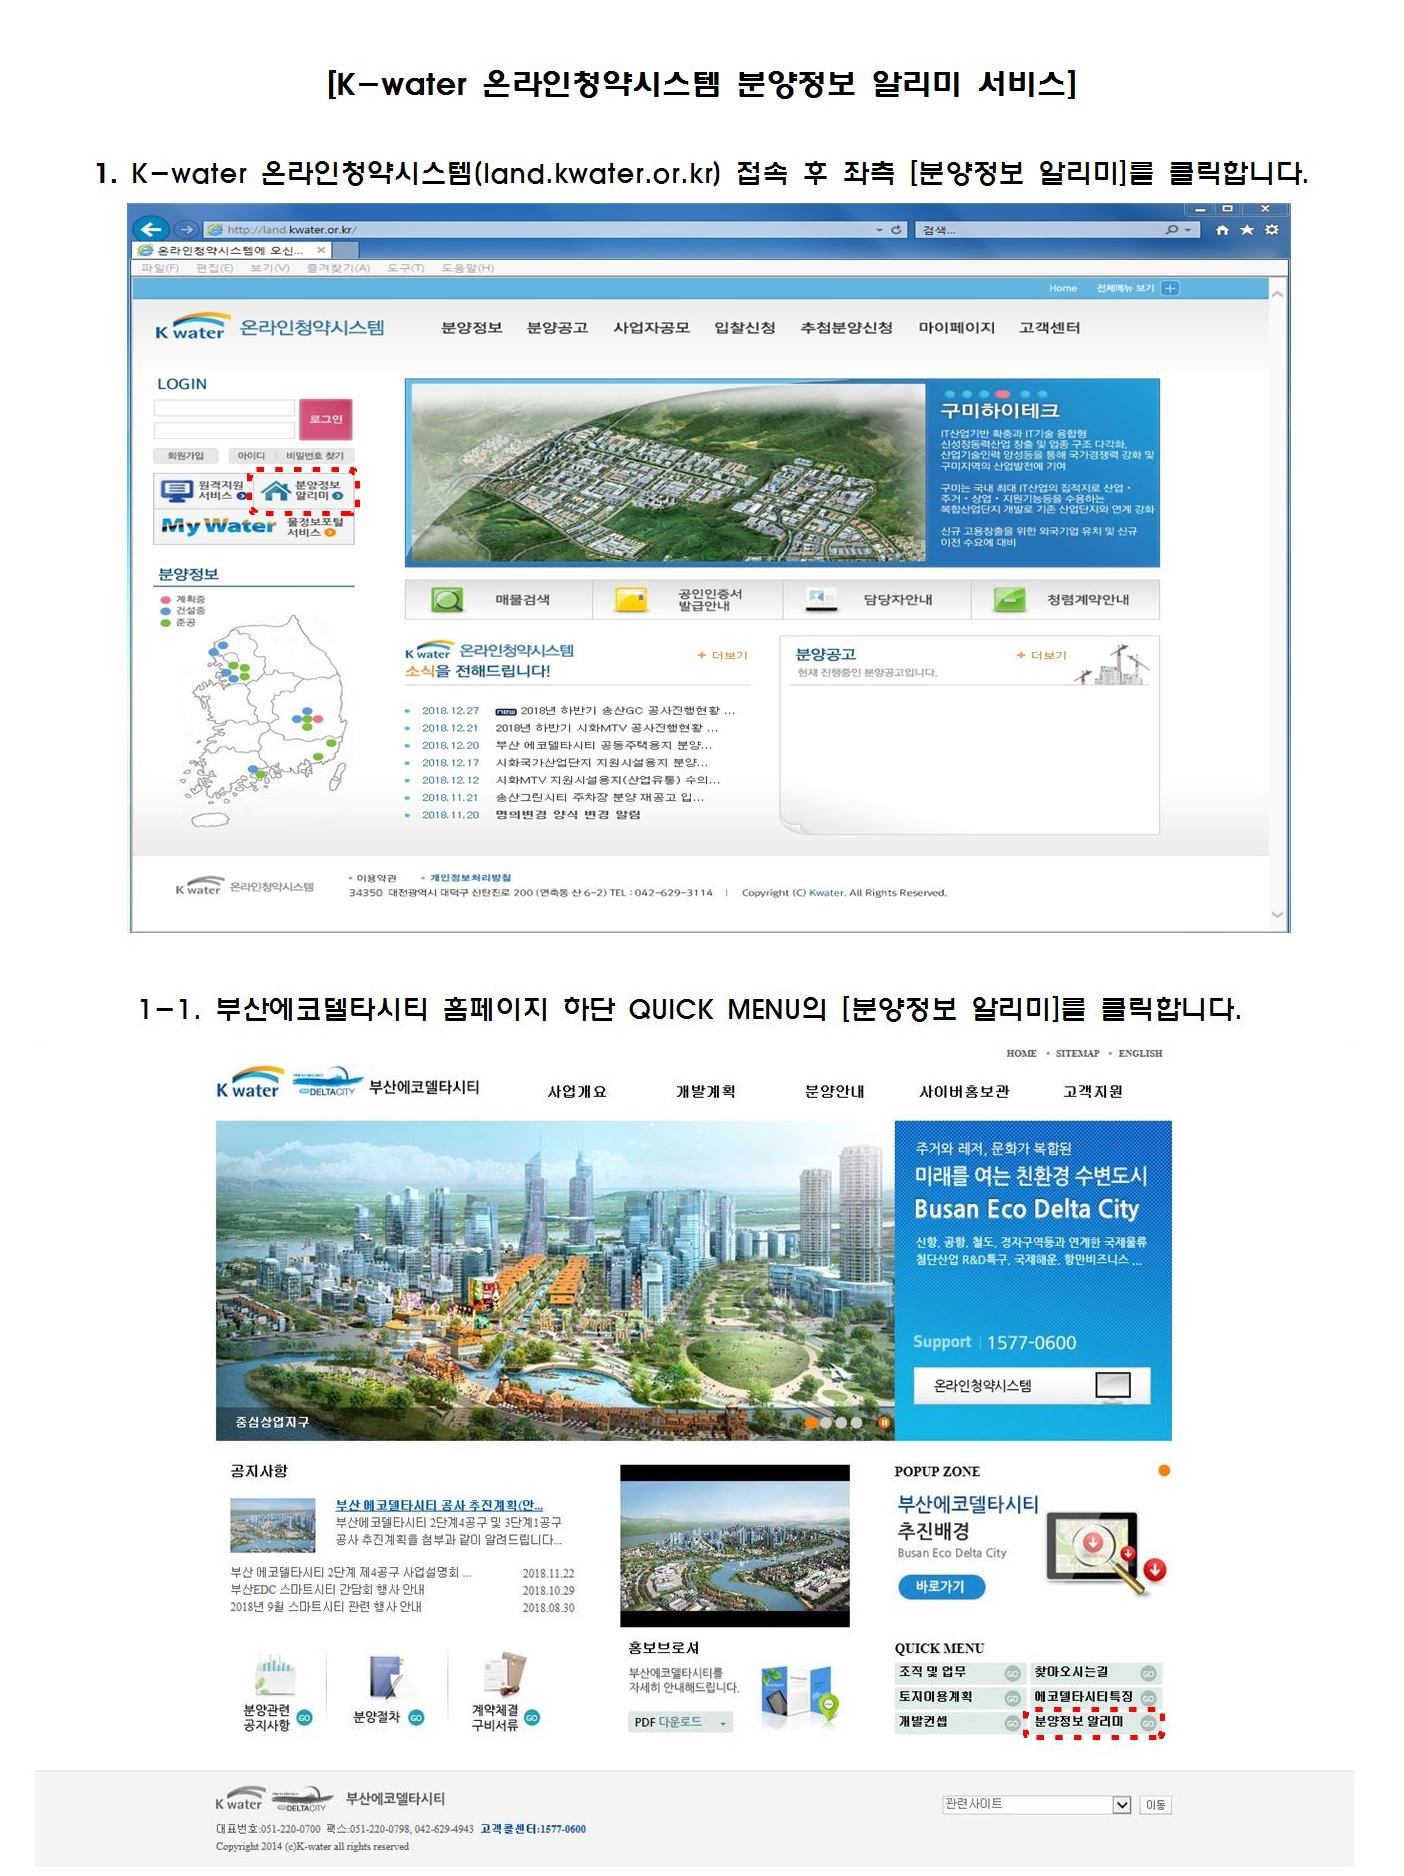The image size is (1404, 1876).
Task: Click the login password input field
Action: click(x=224, y=430)
